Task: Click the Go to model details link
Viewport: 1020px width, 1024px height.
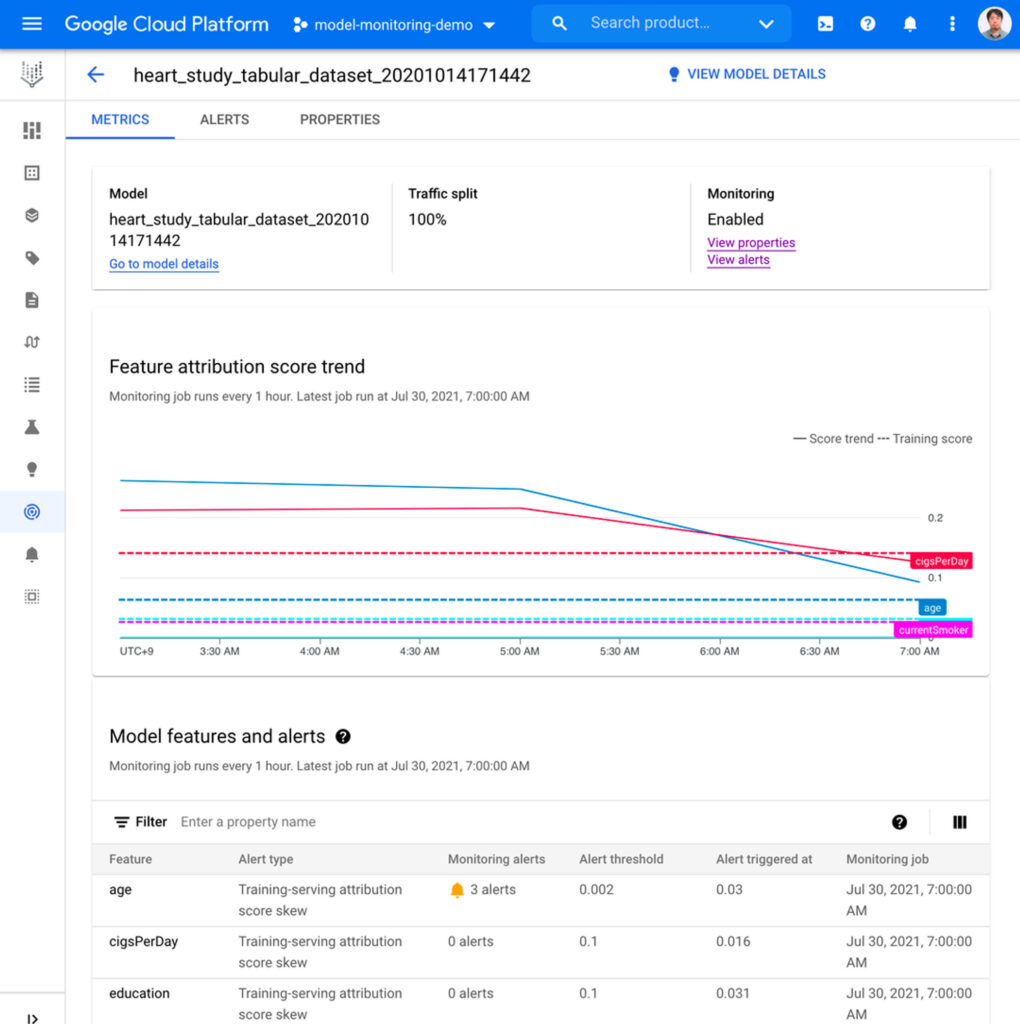Action: point(163,264)
